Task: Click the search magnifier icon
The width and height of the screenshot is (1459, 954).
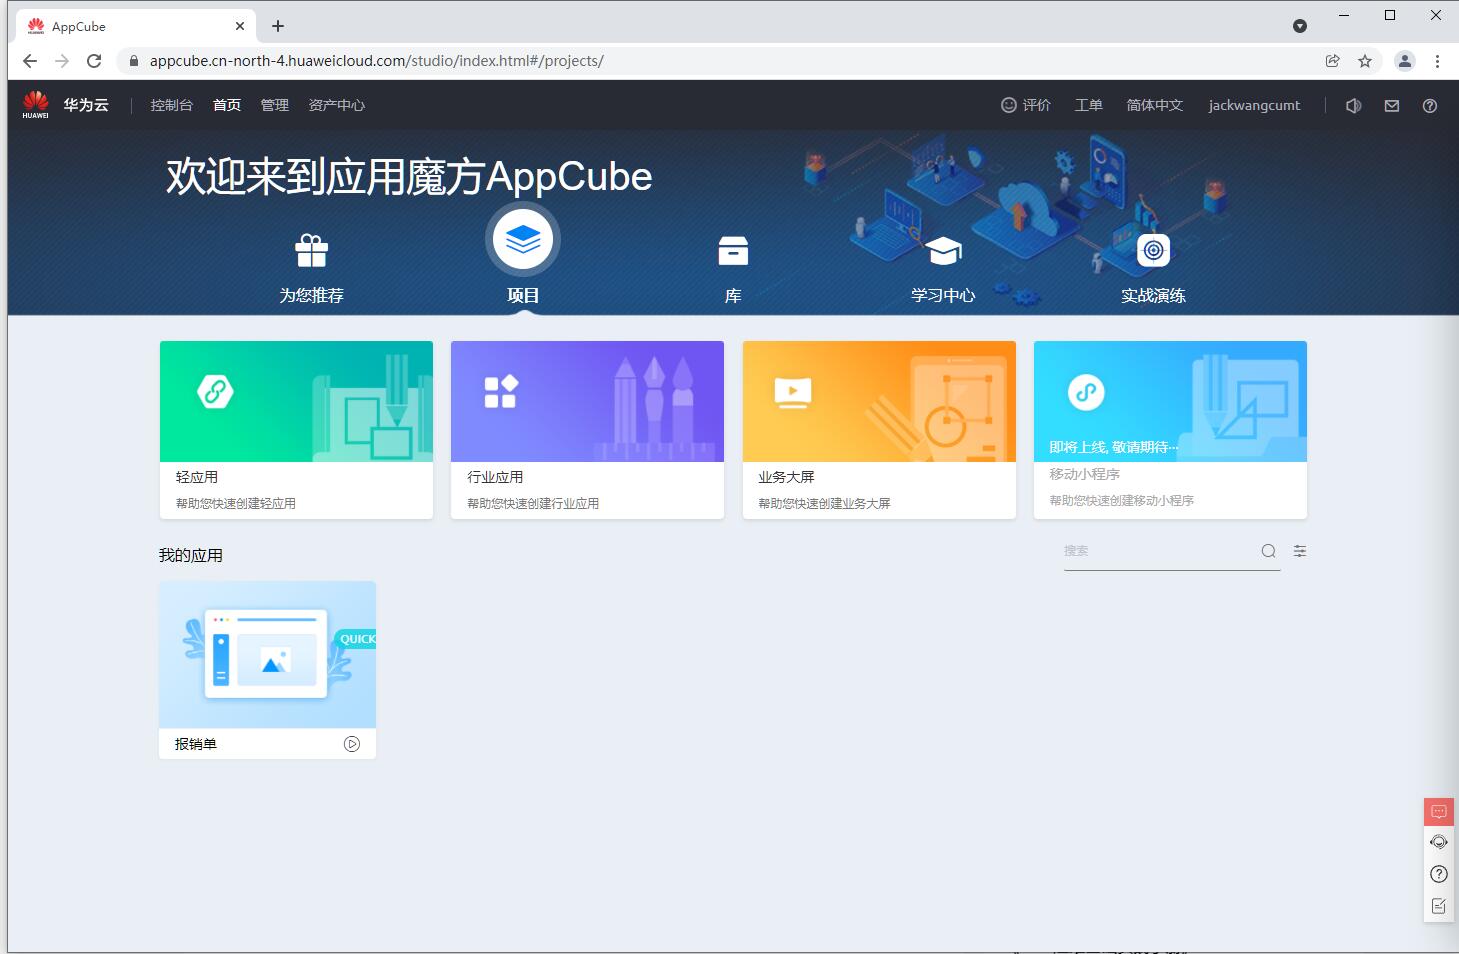Action: click(x=1269, y=551)
